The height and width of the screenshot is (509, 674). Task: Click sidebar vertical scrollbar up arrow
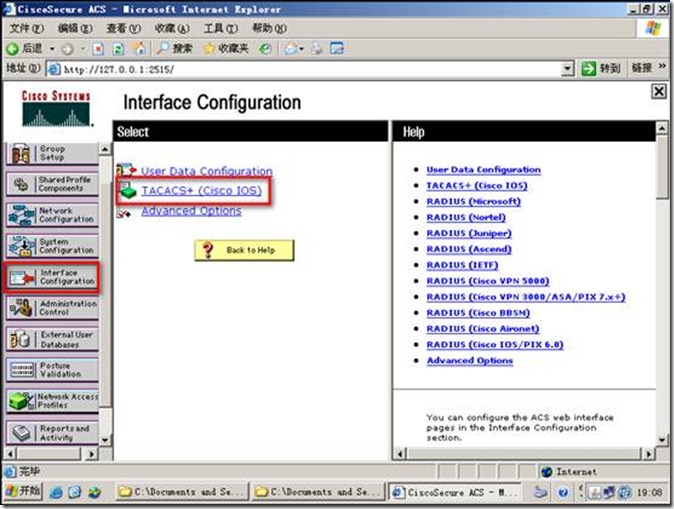coord(105,149)
